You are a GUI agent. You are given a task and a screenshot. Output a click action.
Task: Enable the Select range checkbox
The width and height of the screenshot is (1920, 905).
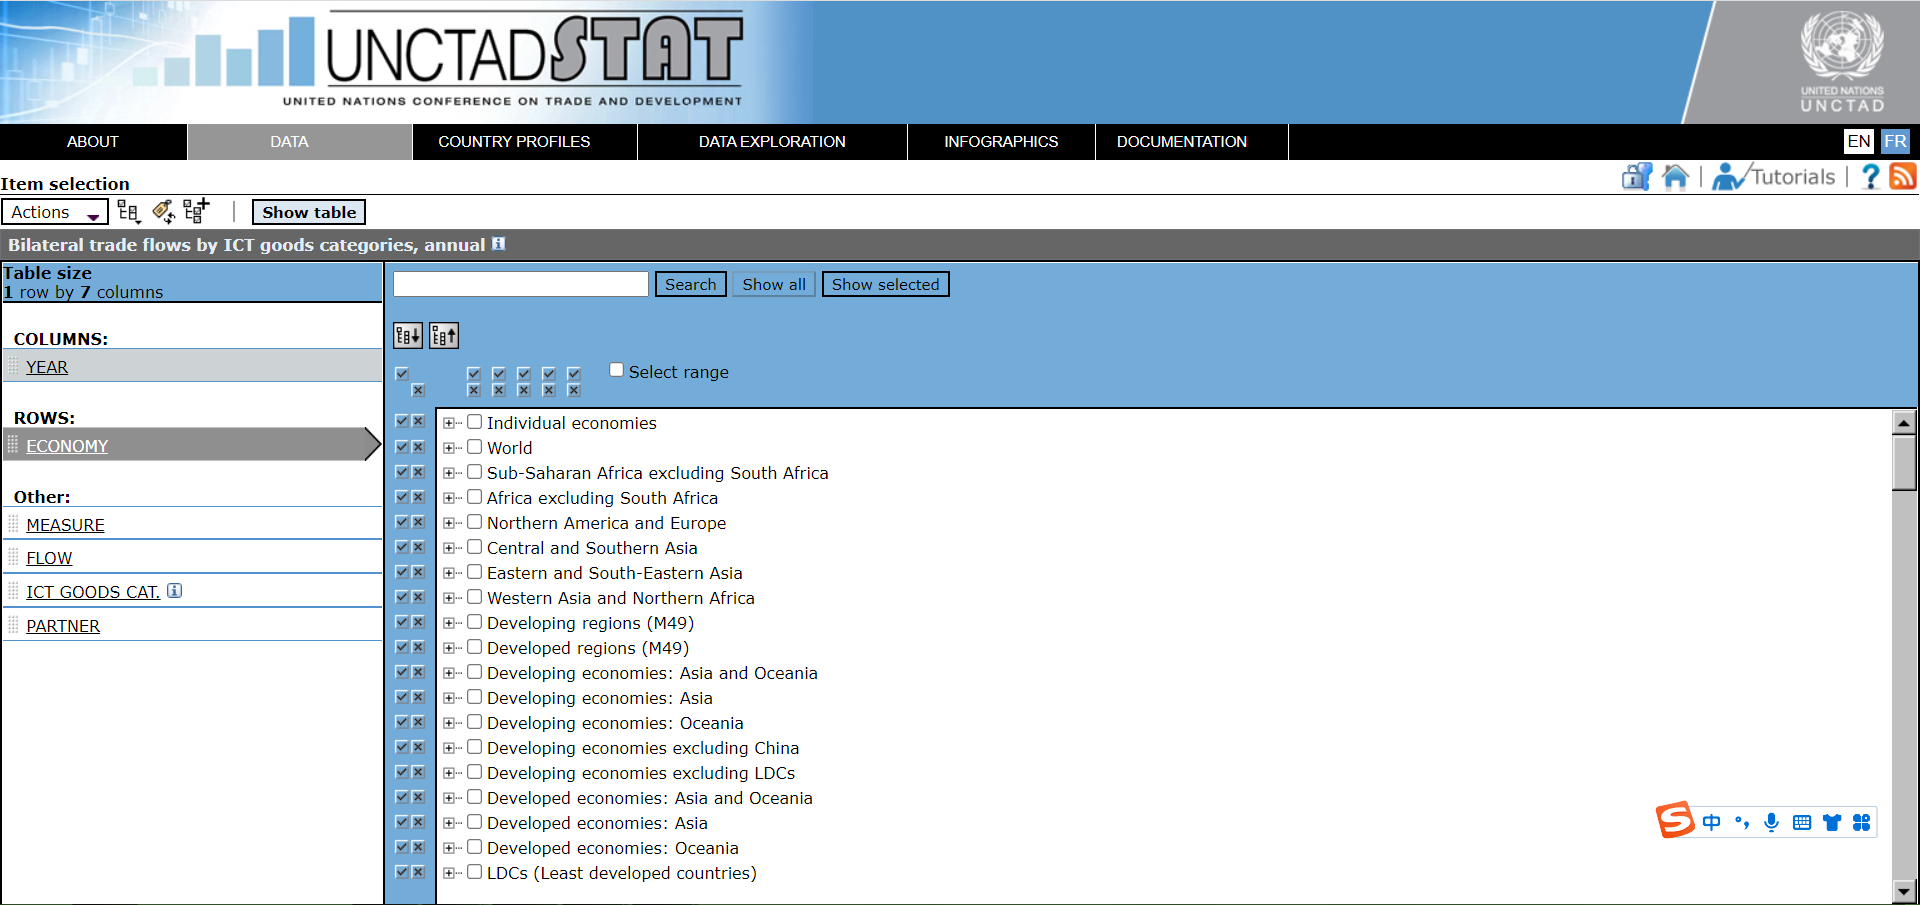(617, 370)
